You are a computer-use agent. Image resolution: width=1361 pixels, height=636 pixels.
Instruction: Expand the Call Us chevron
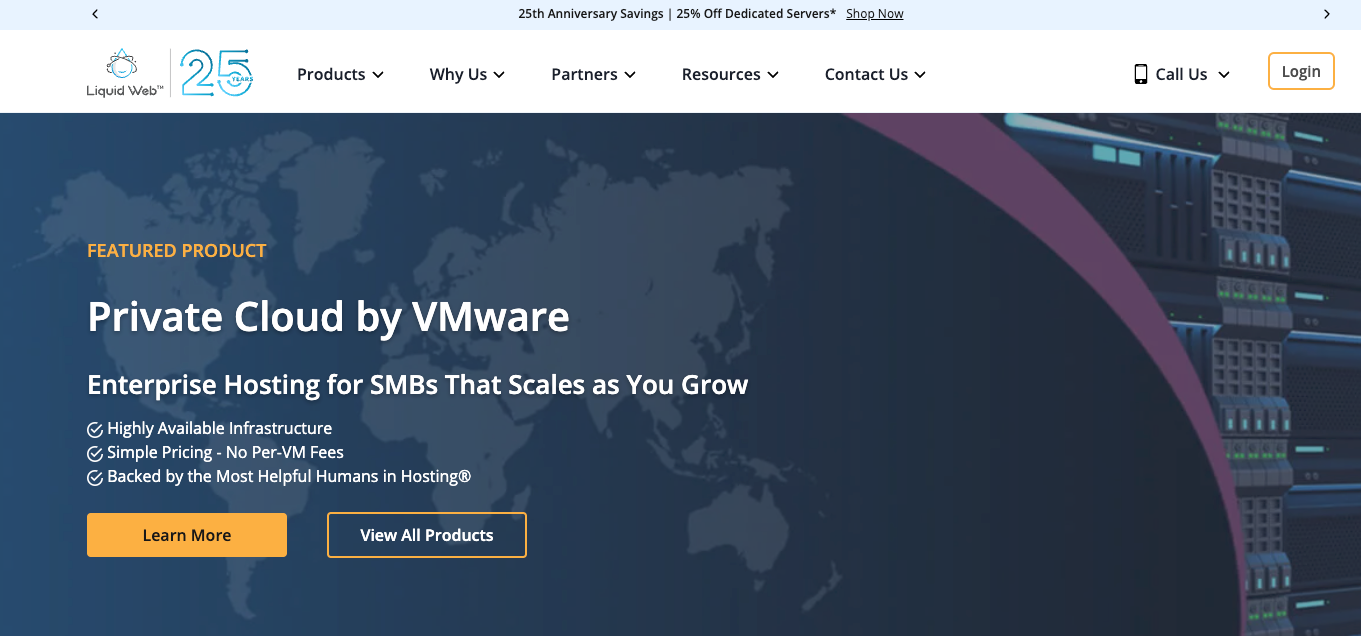point(1223,75)
